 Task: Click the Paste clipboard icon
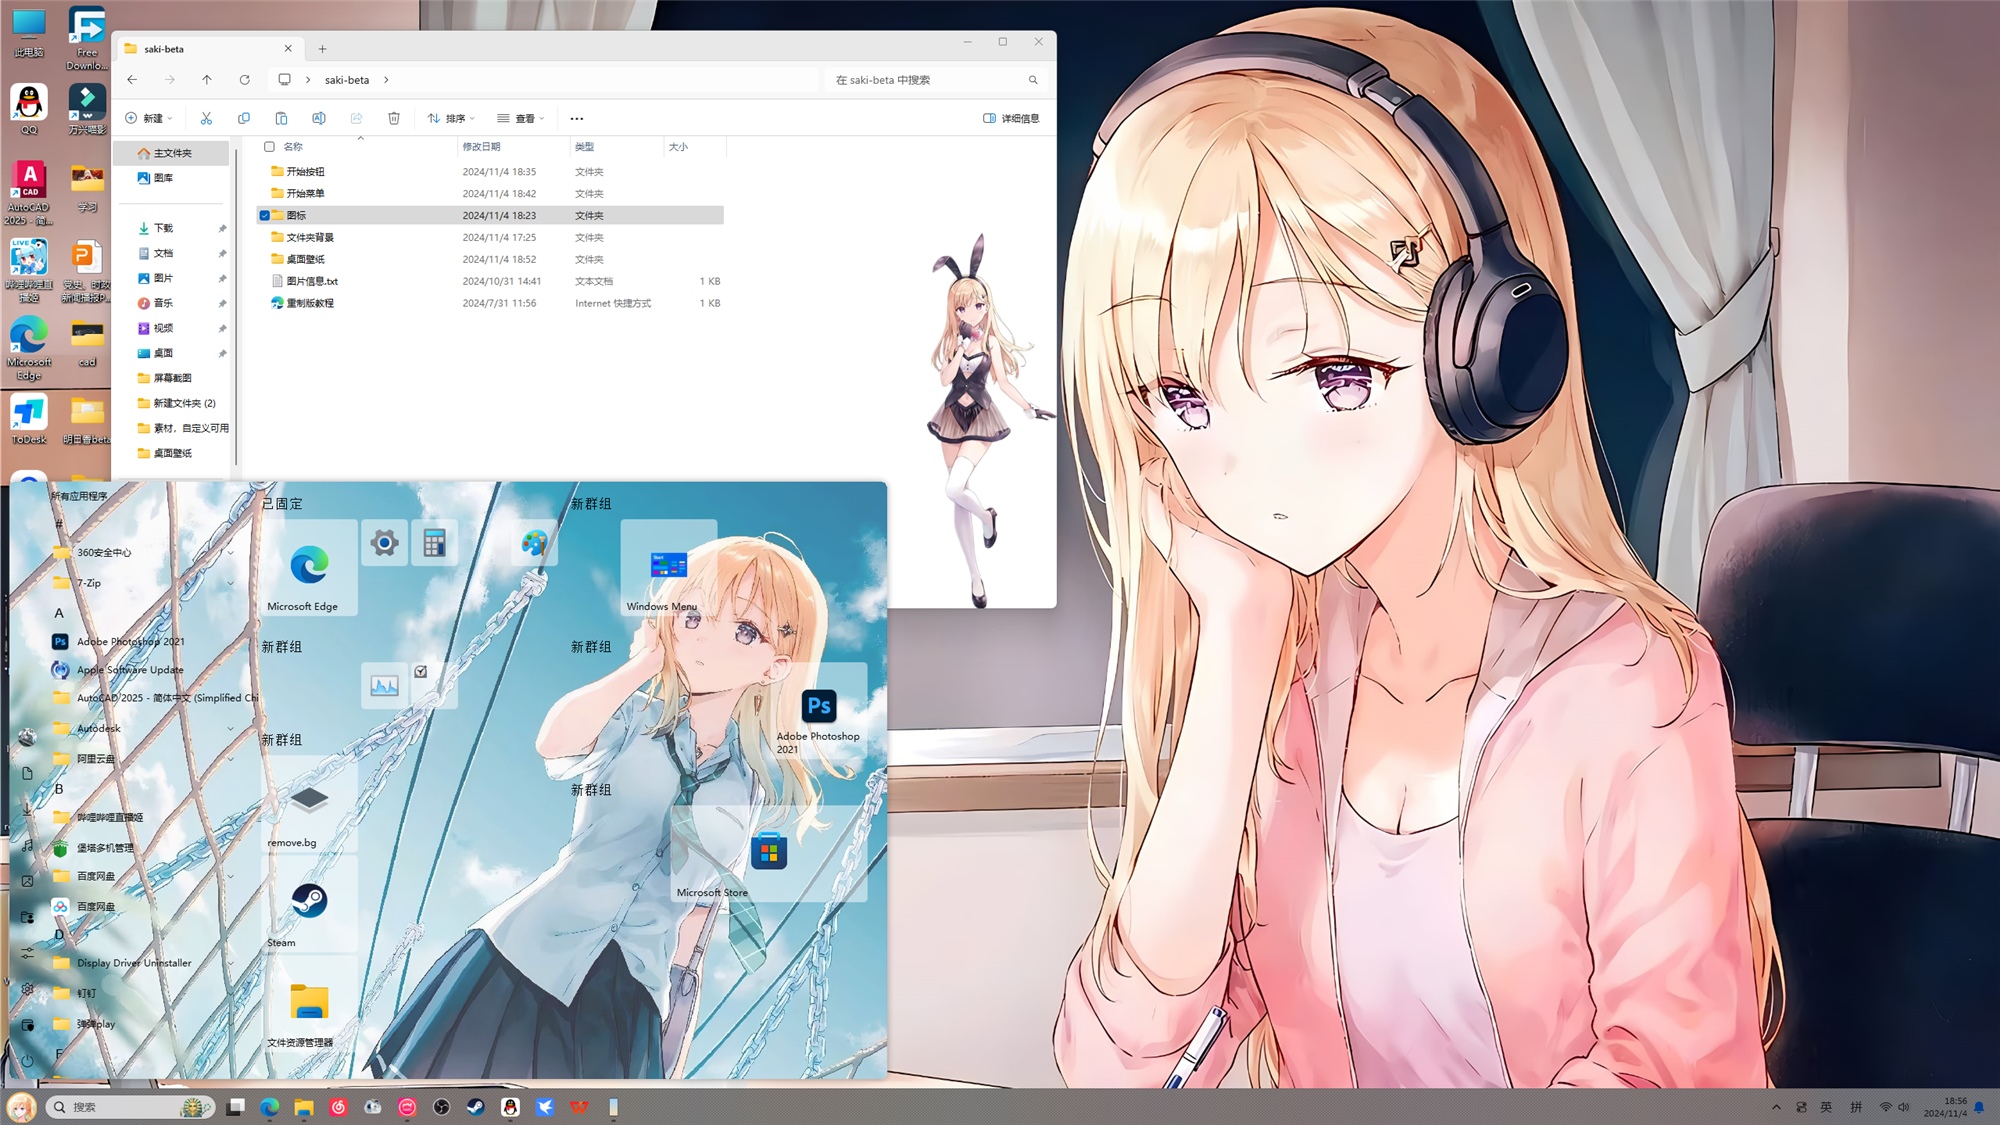(281, 118)
